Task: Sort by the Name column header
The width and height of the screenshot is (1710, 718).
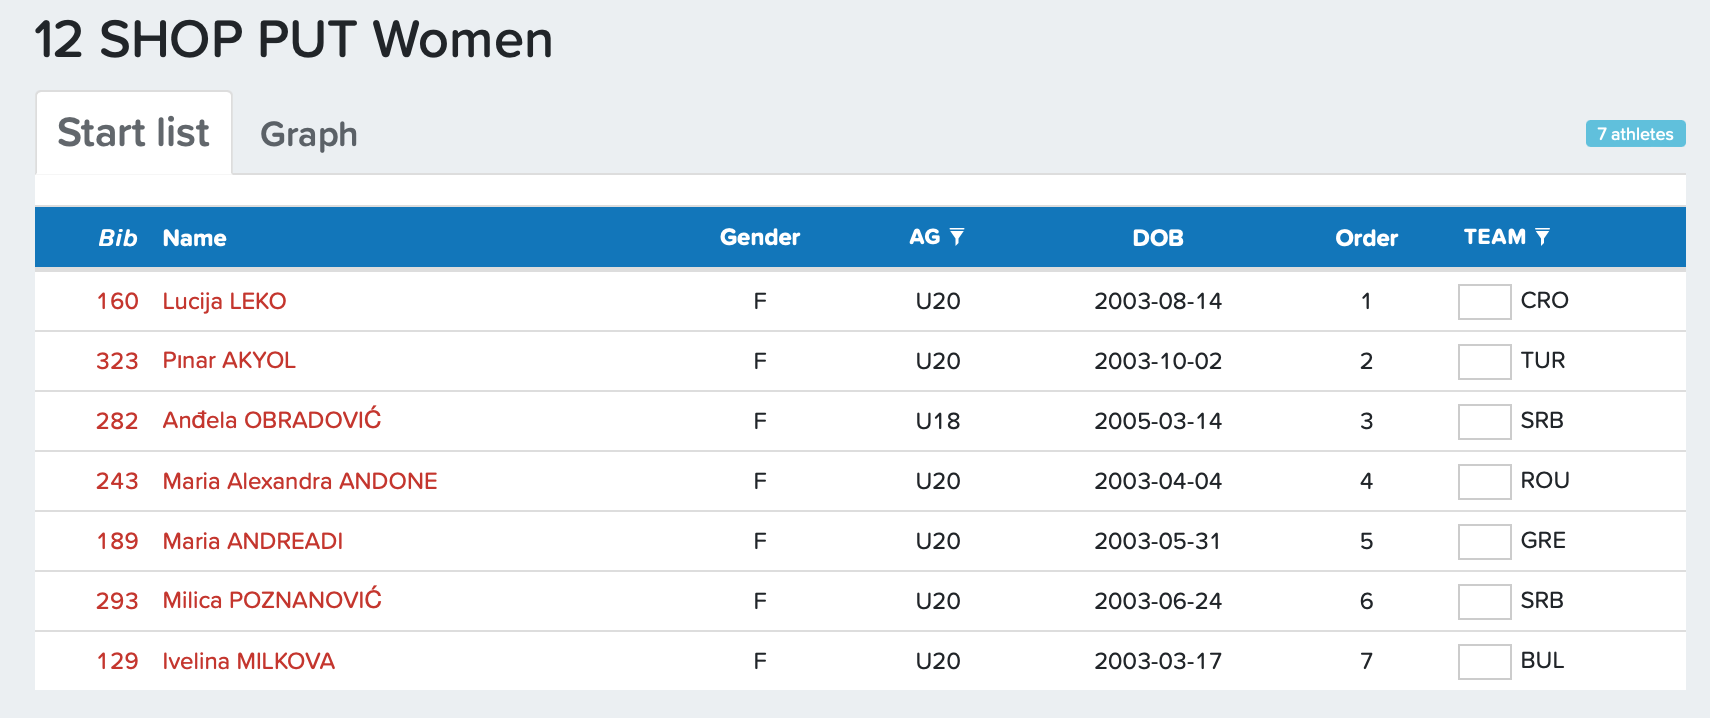Action: [194, 238]
